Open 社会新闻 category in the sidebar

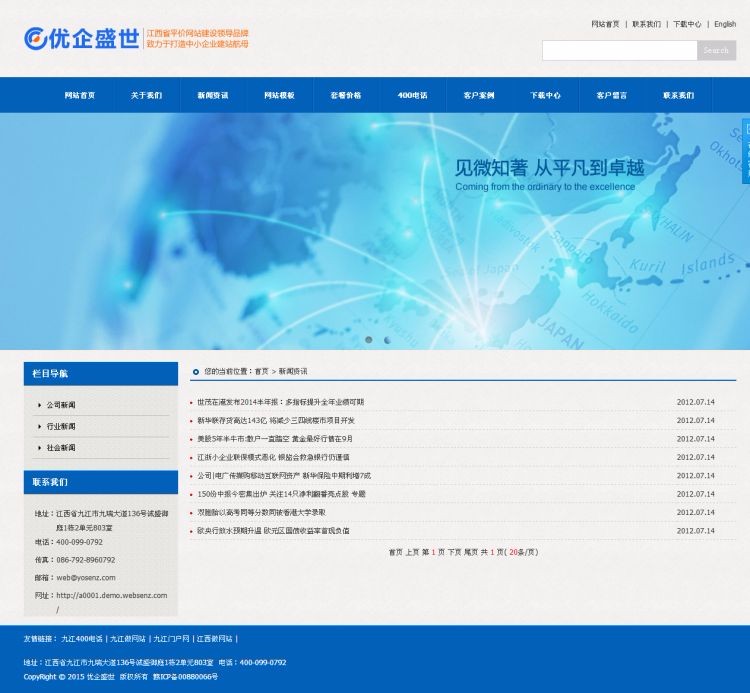click(x=61, y=448)
